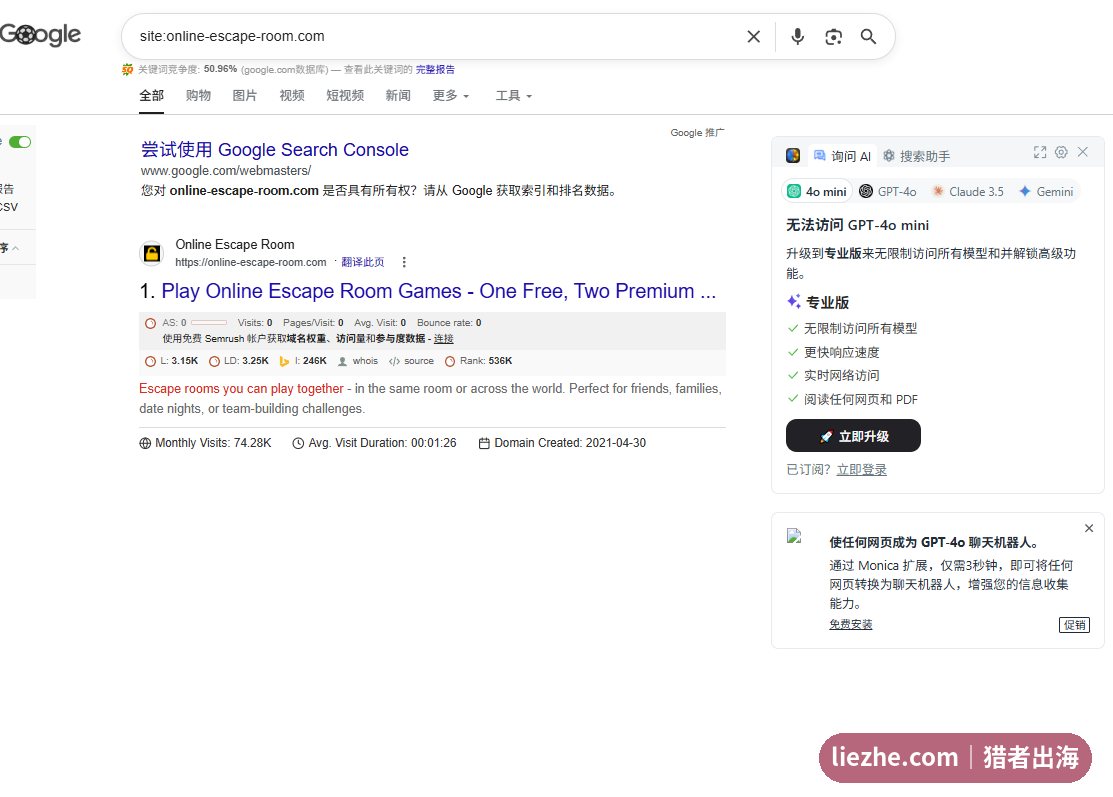Click the 翻译此页 link
Image resolution: width=1113 pixels, height=797 pixels.
tap(363, 262)
